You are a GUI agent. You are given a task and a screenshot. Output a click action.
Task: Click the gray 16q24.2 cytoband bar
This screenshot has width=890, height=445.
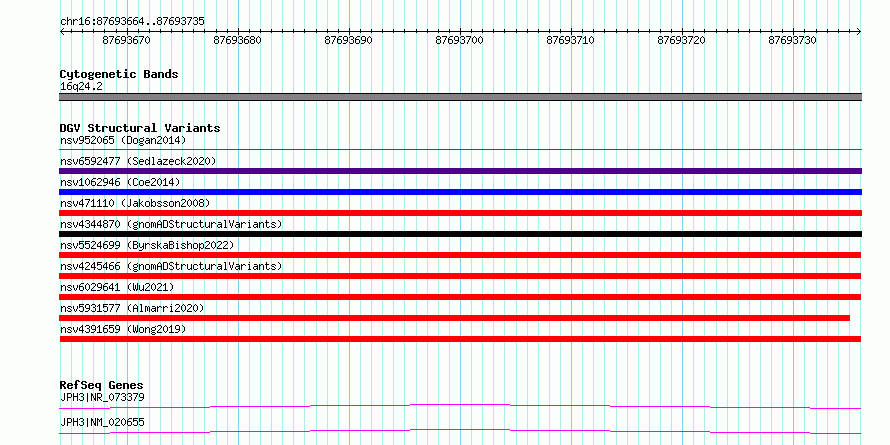pos(460,97)
